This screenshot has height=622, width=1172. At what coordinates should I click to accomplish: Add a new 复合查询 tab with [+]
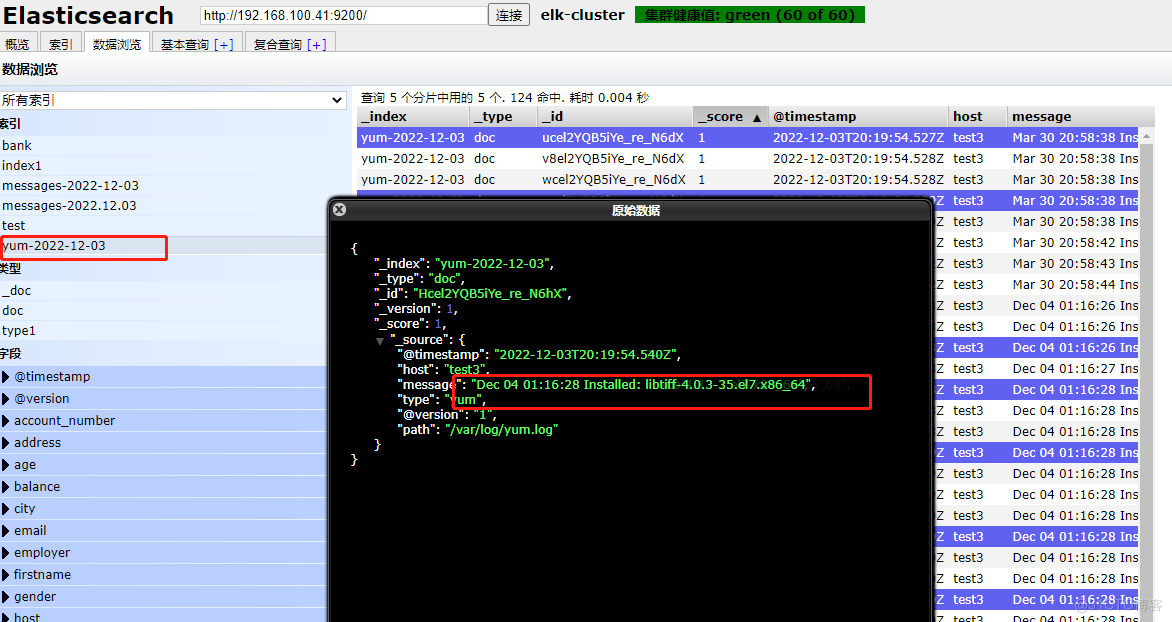click(317, 45)
